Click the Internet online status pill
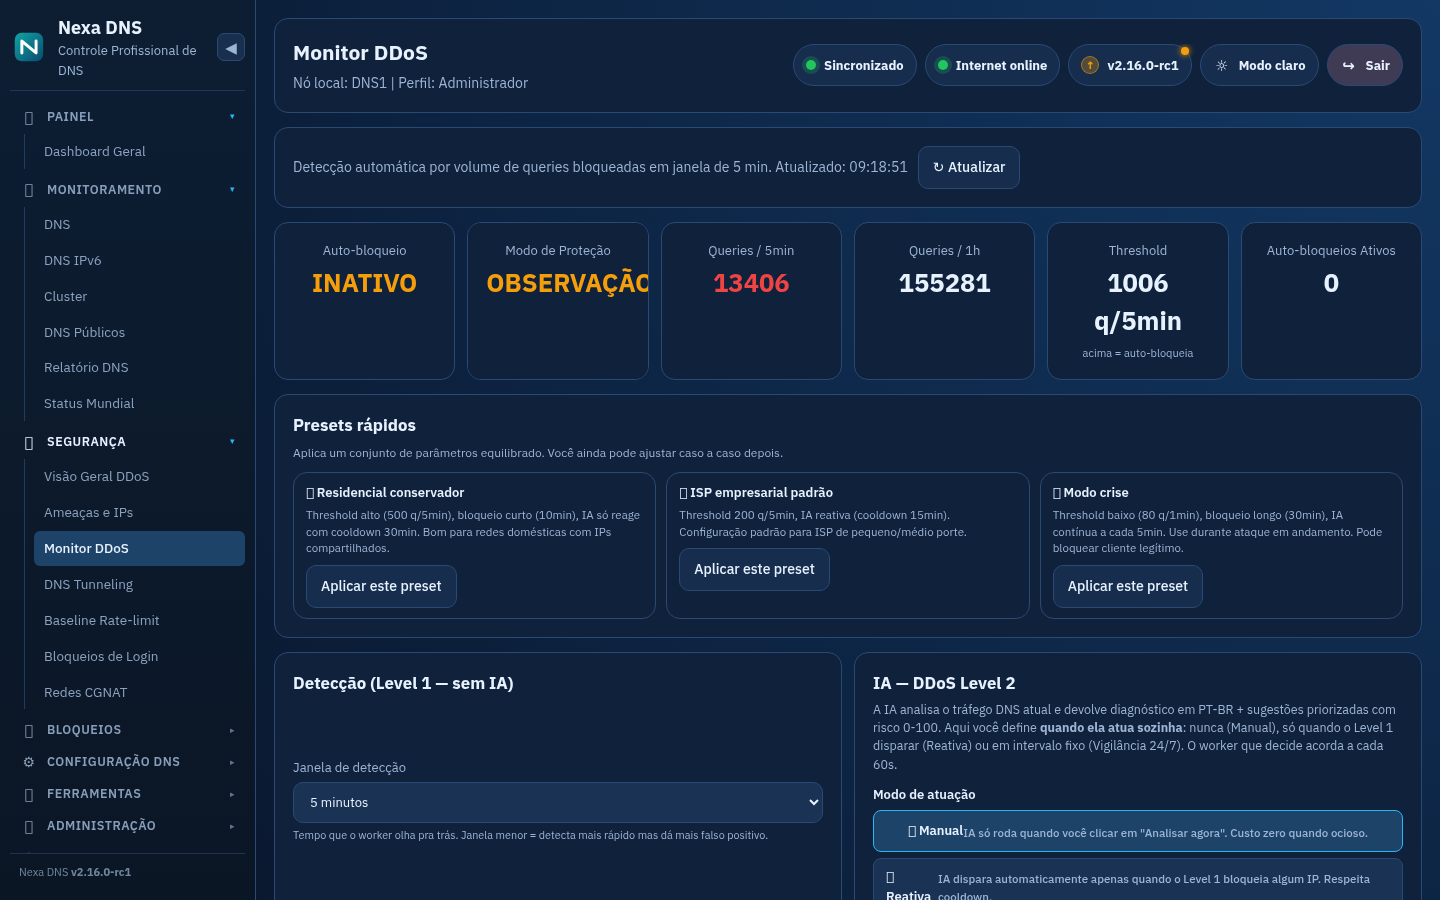1440x900 pixels. click(992, 65)
